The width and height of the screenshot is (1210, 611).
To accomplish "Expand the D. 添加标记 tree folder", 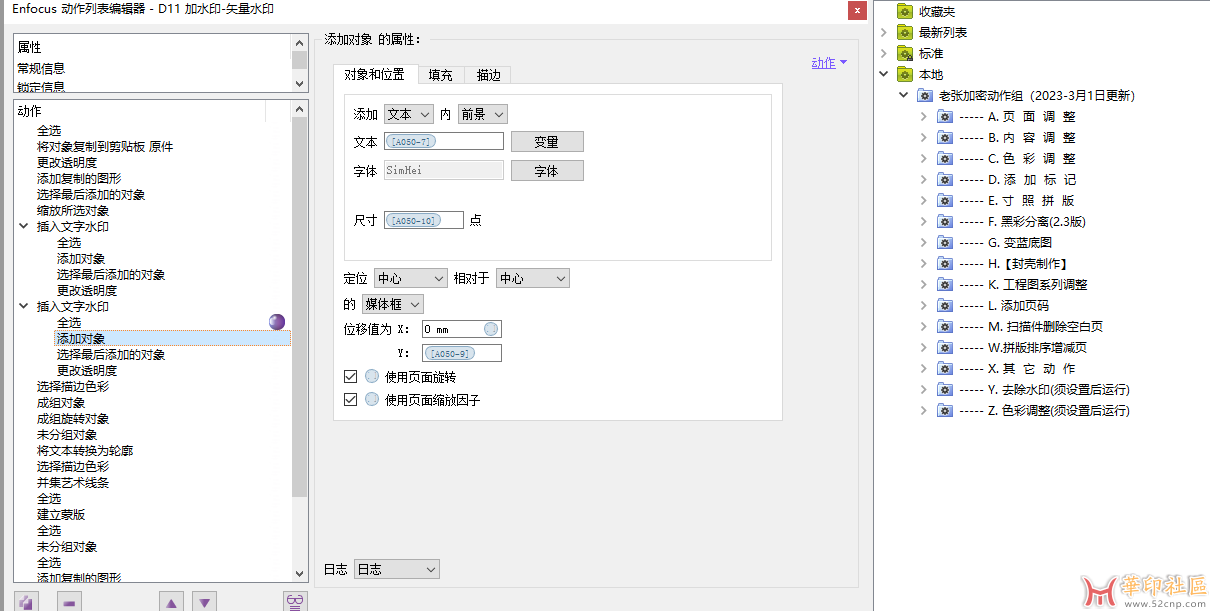I will pos(923,180).
